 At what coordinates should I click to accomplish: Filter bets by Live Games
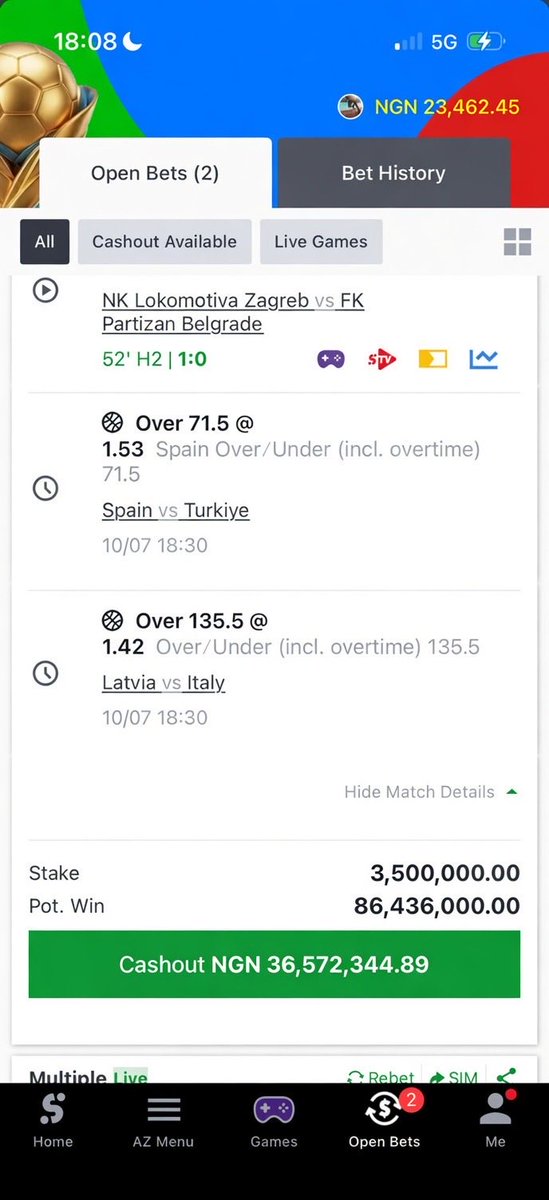(x=321, y=241)
